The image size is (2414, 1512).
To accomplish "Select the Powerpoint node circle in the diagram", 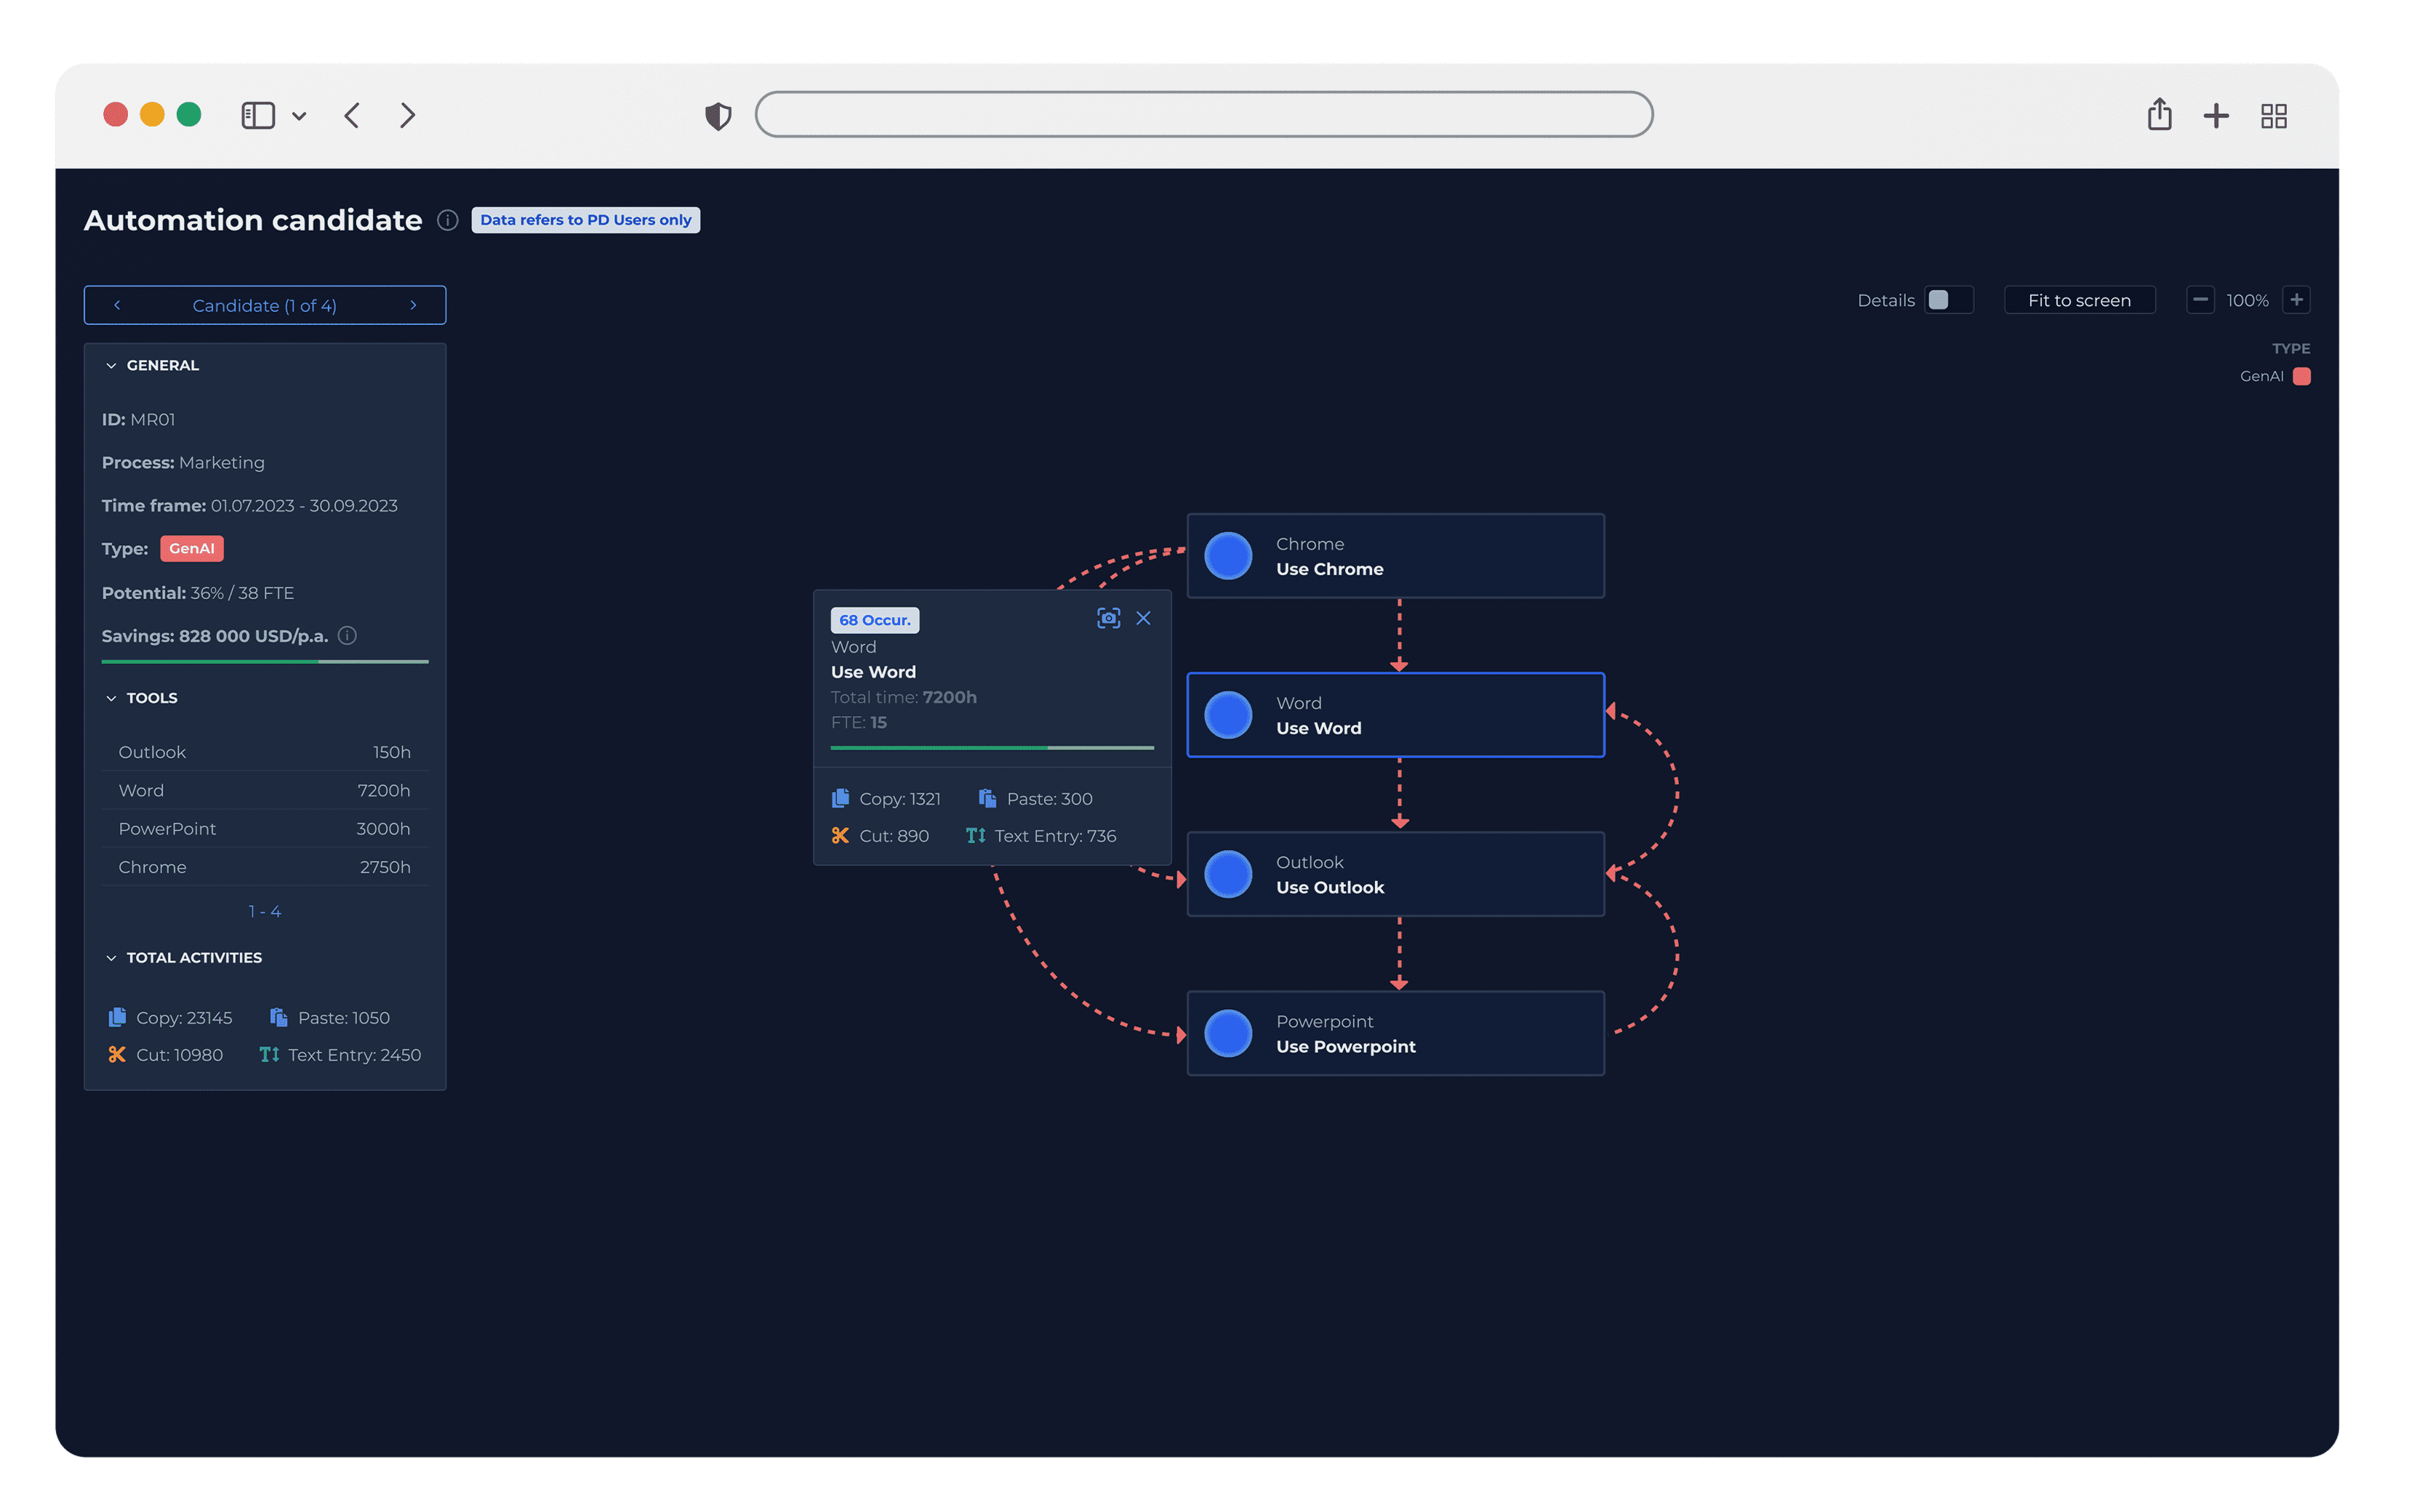I will pyautogui.click(x=1229, y=1033).
